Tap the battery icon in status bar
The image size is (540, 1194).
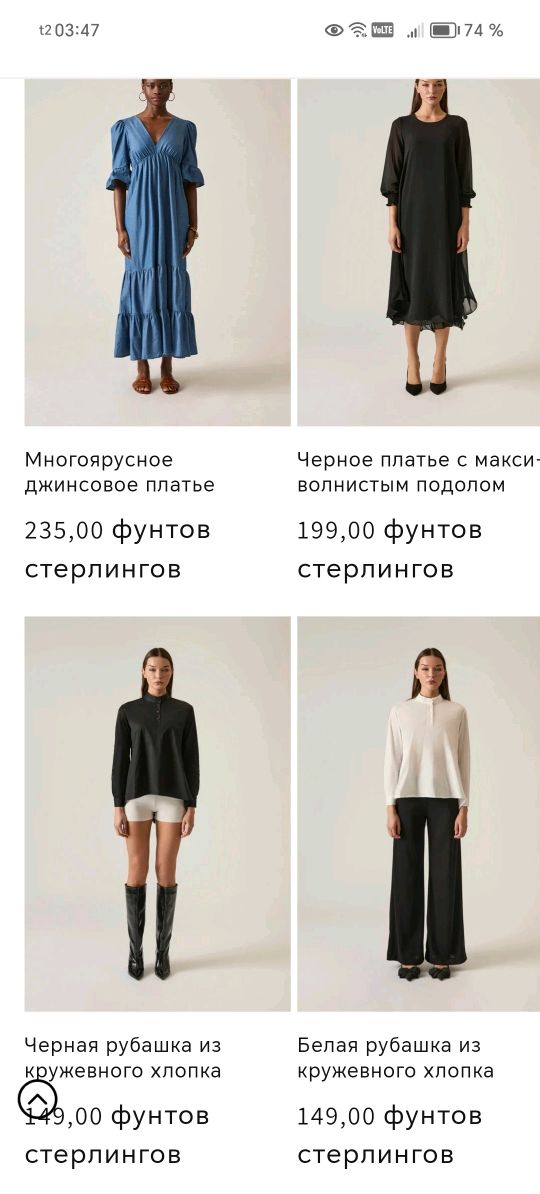click(444, 30)
